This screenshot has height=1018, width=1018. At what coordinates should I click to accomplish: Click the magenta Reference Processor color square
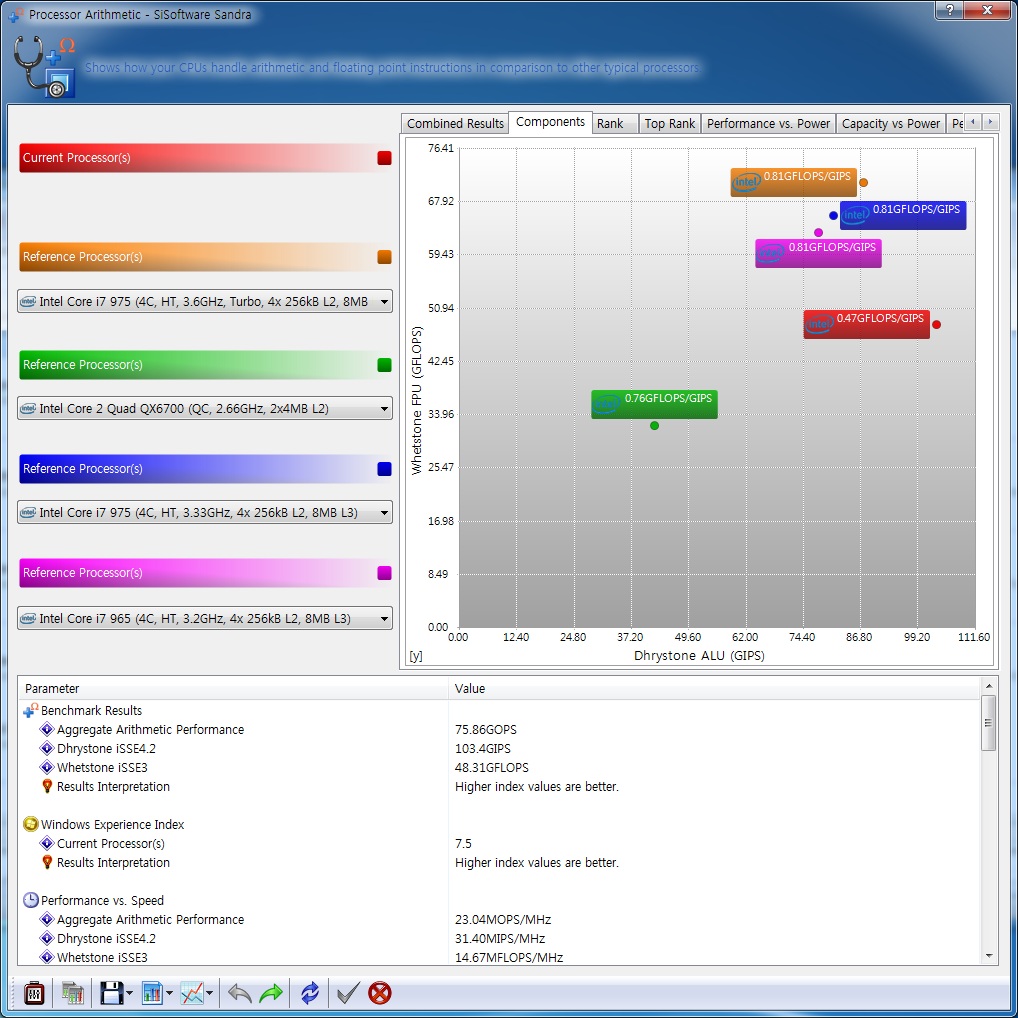coord(384,573)
